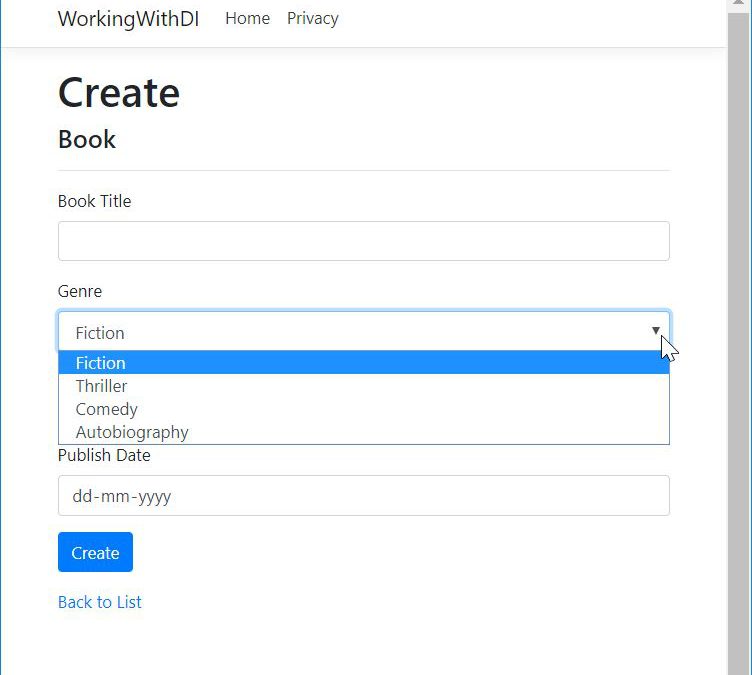Open the Home navigation link
Image resolution: width=752 pixels, height=675 pixels.
[247, 18]
